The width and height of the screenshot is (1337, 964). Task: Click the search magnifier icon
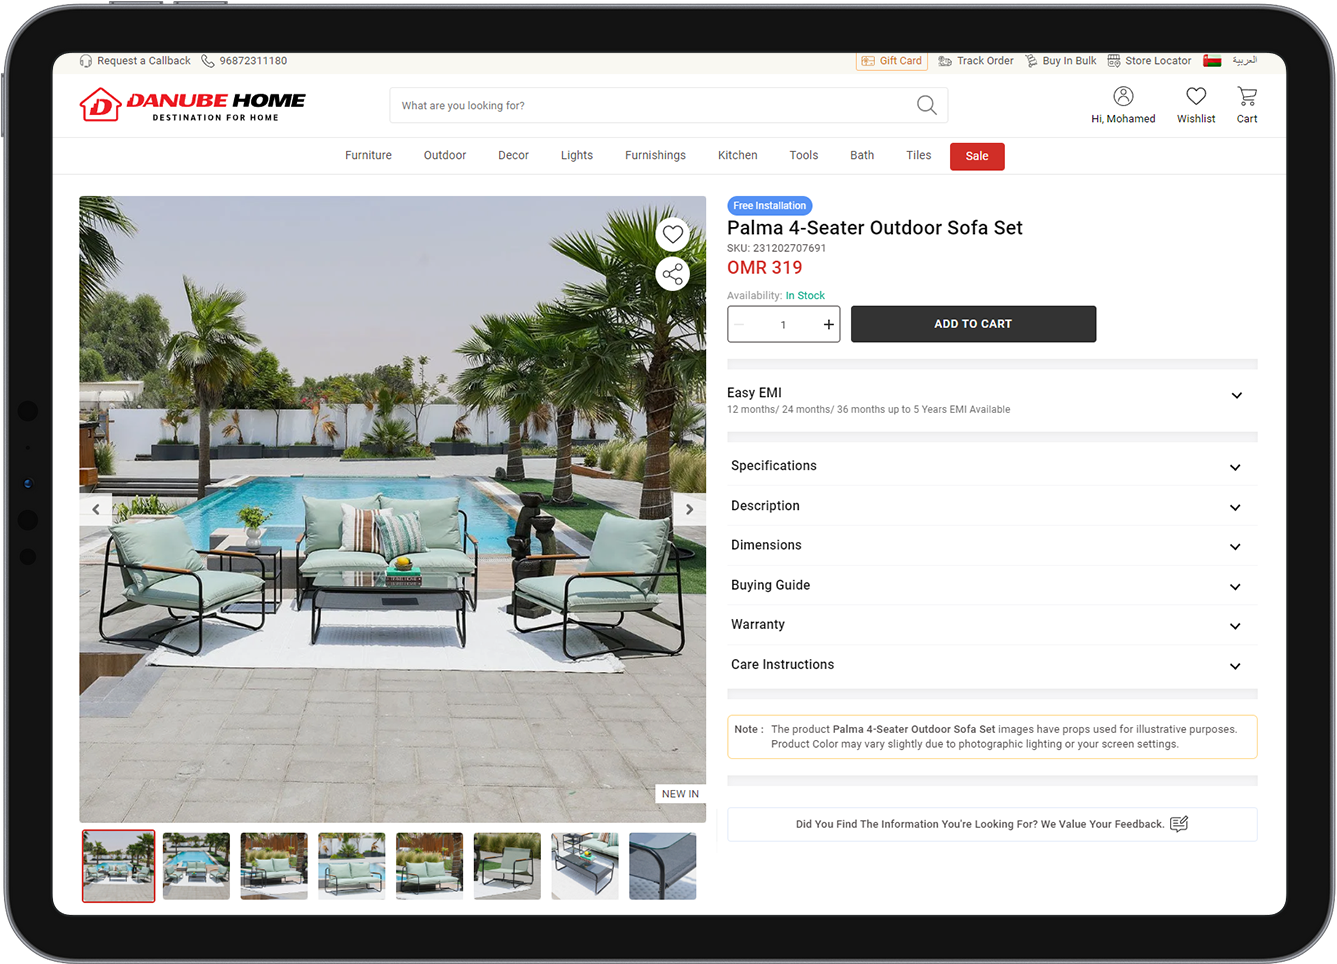click(x=927, y=105)
